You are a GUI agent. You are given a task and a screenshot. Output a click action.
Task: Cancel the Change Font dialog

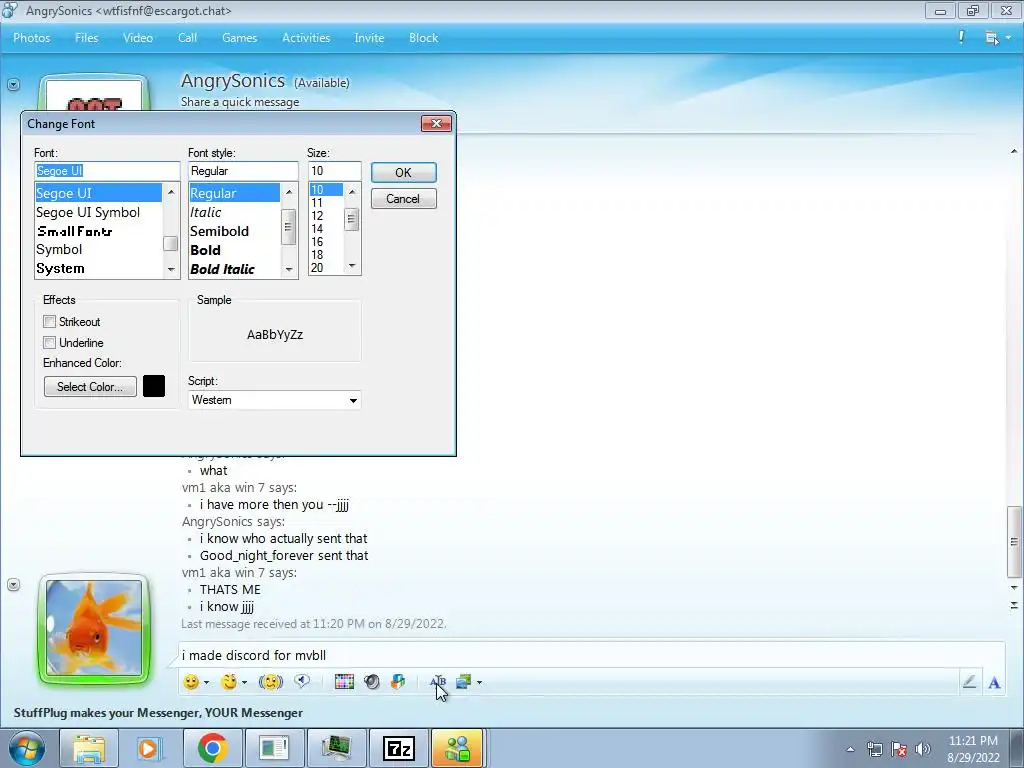click(404, 199)
